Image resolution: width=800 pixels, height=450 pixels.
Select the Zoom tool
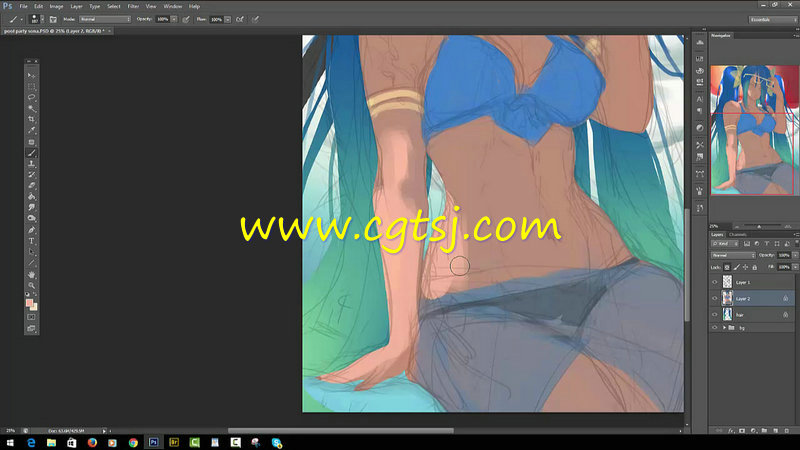click(31, 285)
